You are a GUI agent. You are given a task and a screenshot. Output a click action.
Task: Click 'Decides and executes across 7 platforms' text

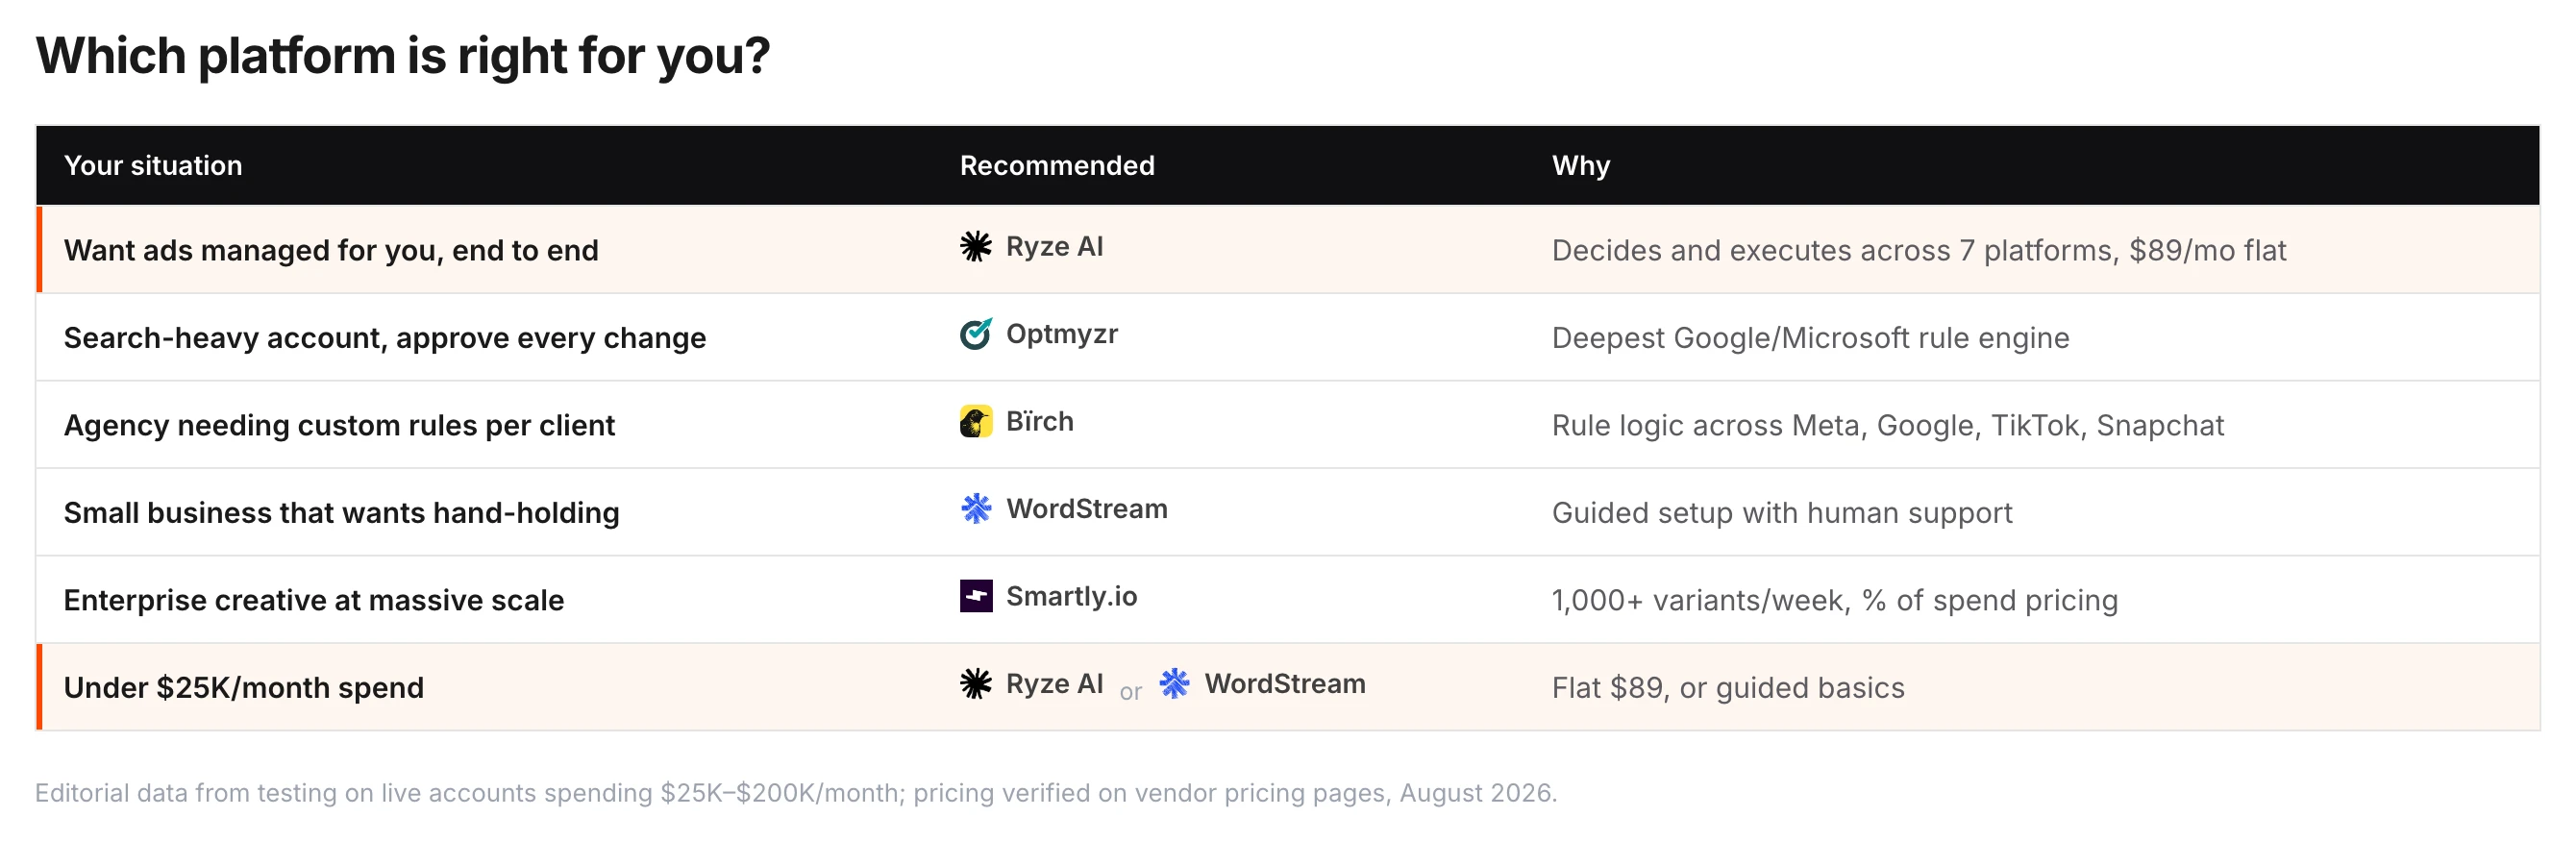1834,250
